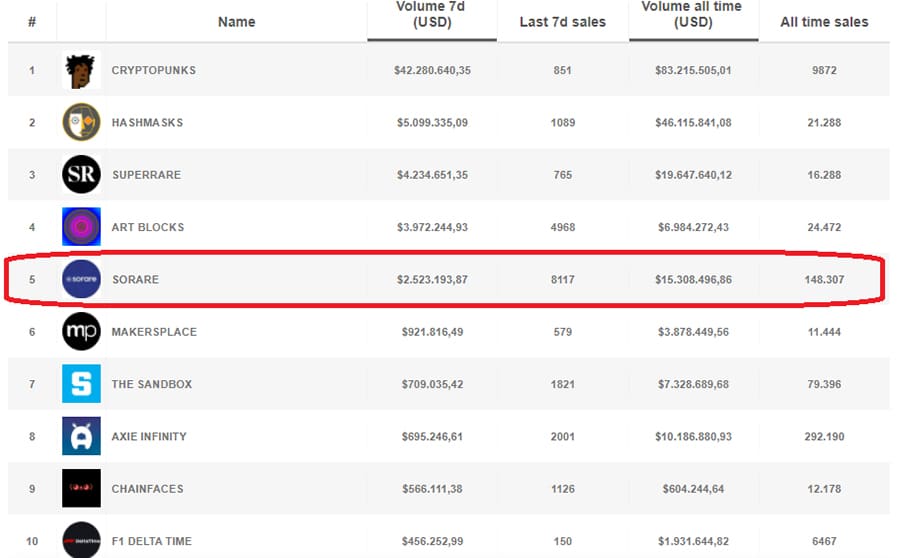Screen dimensions: 900x558
Task: Click the $42.280.640,35 volume cell
Action: [432, 70]
